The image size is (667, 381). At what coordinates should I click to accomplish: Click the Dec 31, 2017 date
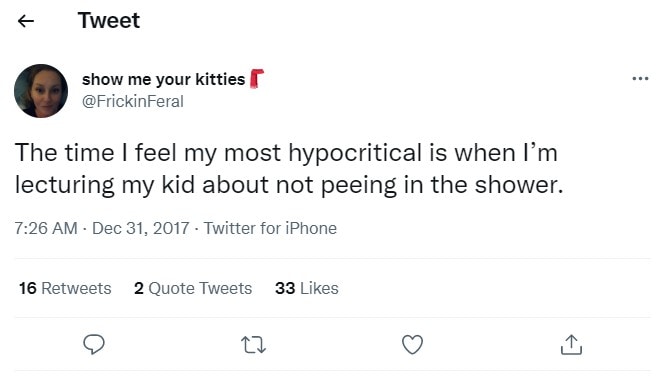click(140, 228)
